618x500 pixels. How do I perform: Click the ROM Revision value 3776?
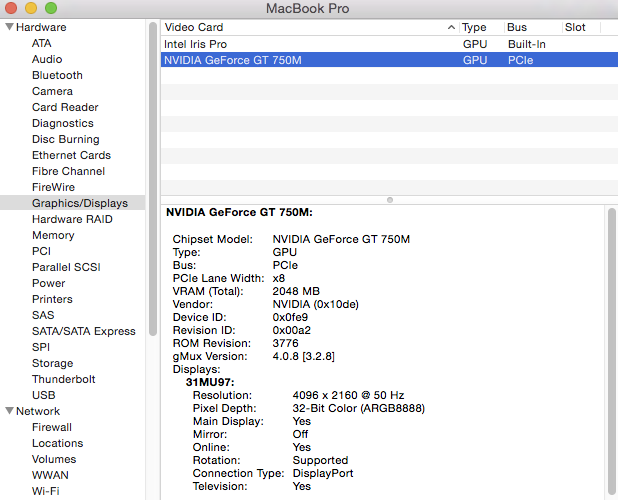(285, 343)
